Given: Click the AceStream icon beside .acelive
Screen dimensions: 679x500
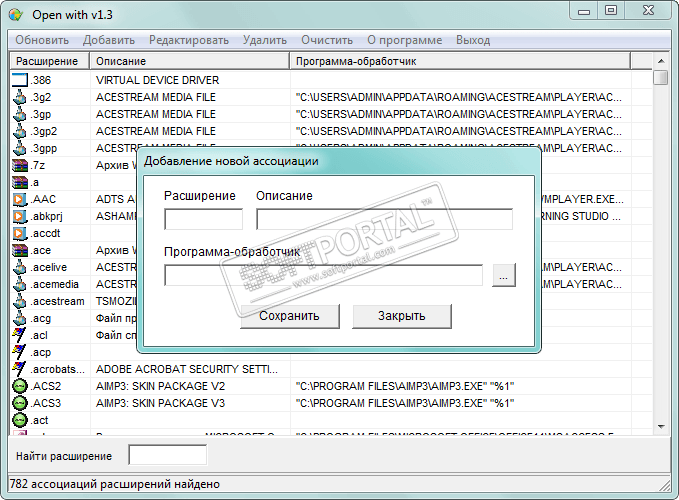Looking at the screenshot, I should (x=19, y=267).
